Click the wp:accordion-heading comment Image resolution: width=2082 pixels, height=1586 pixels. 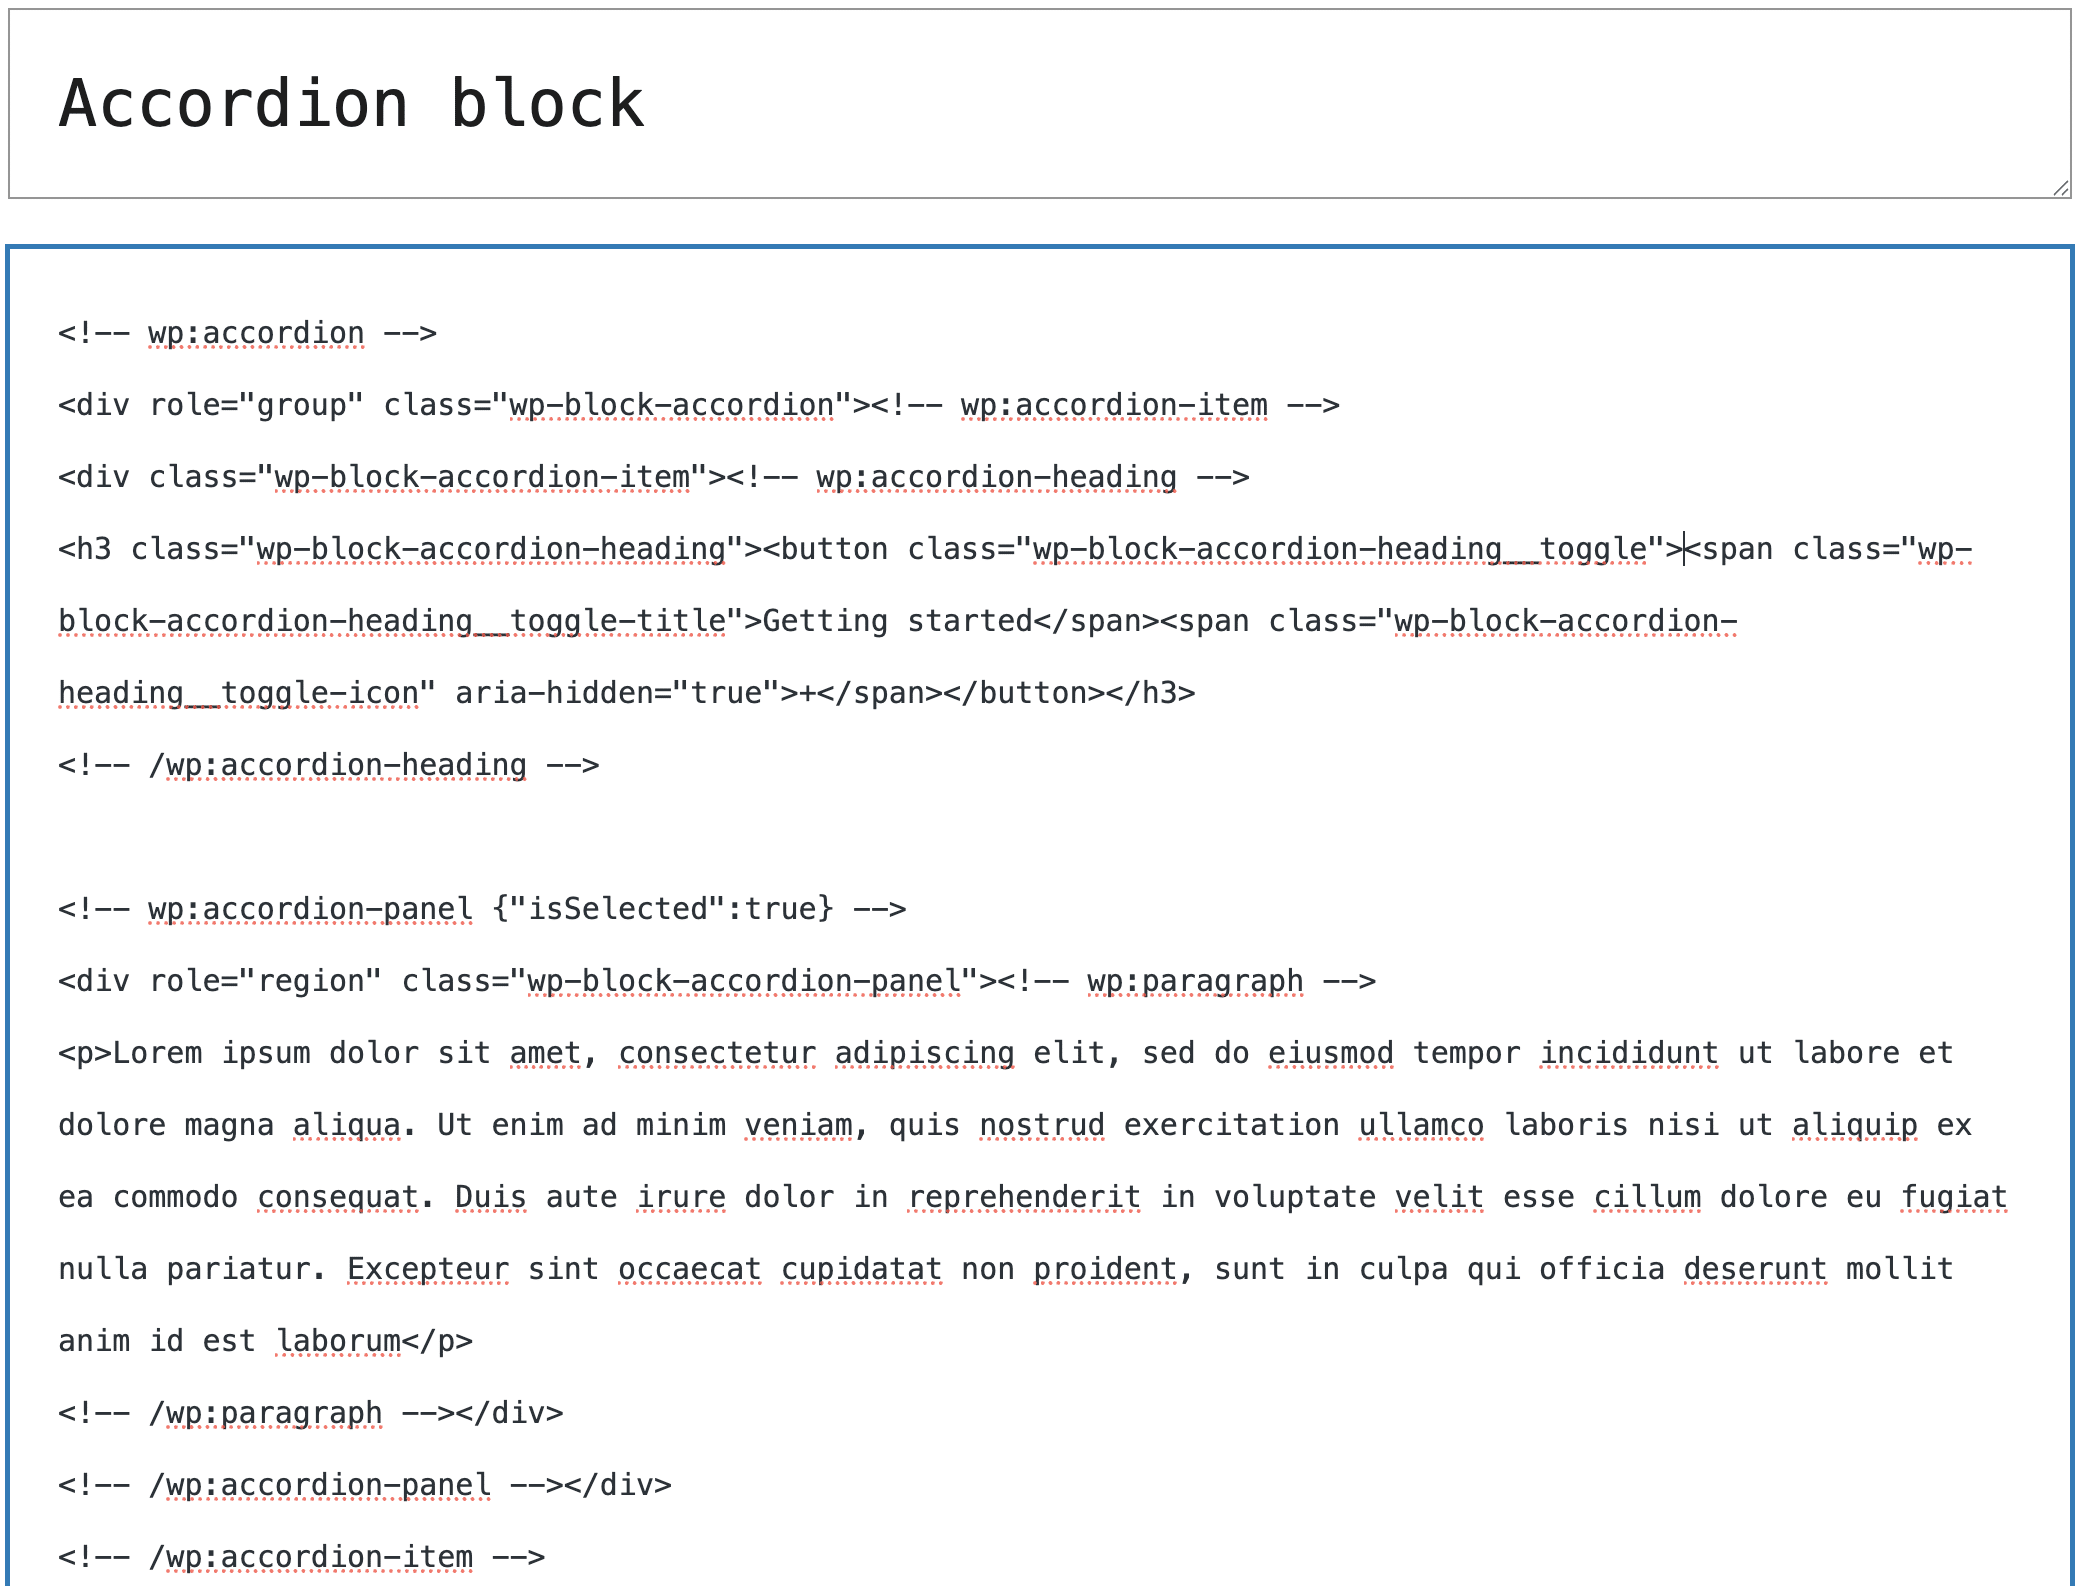click(995, 477)
